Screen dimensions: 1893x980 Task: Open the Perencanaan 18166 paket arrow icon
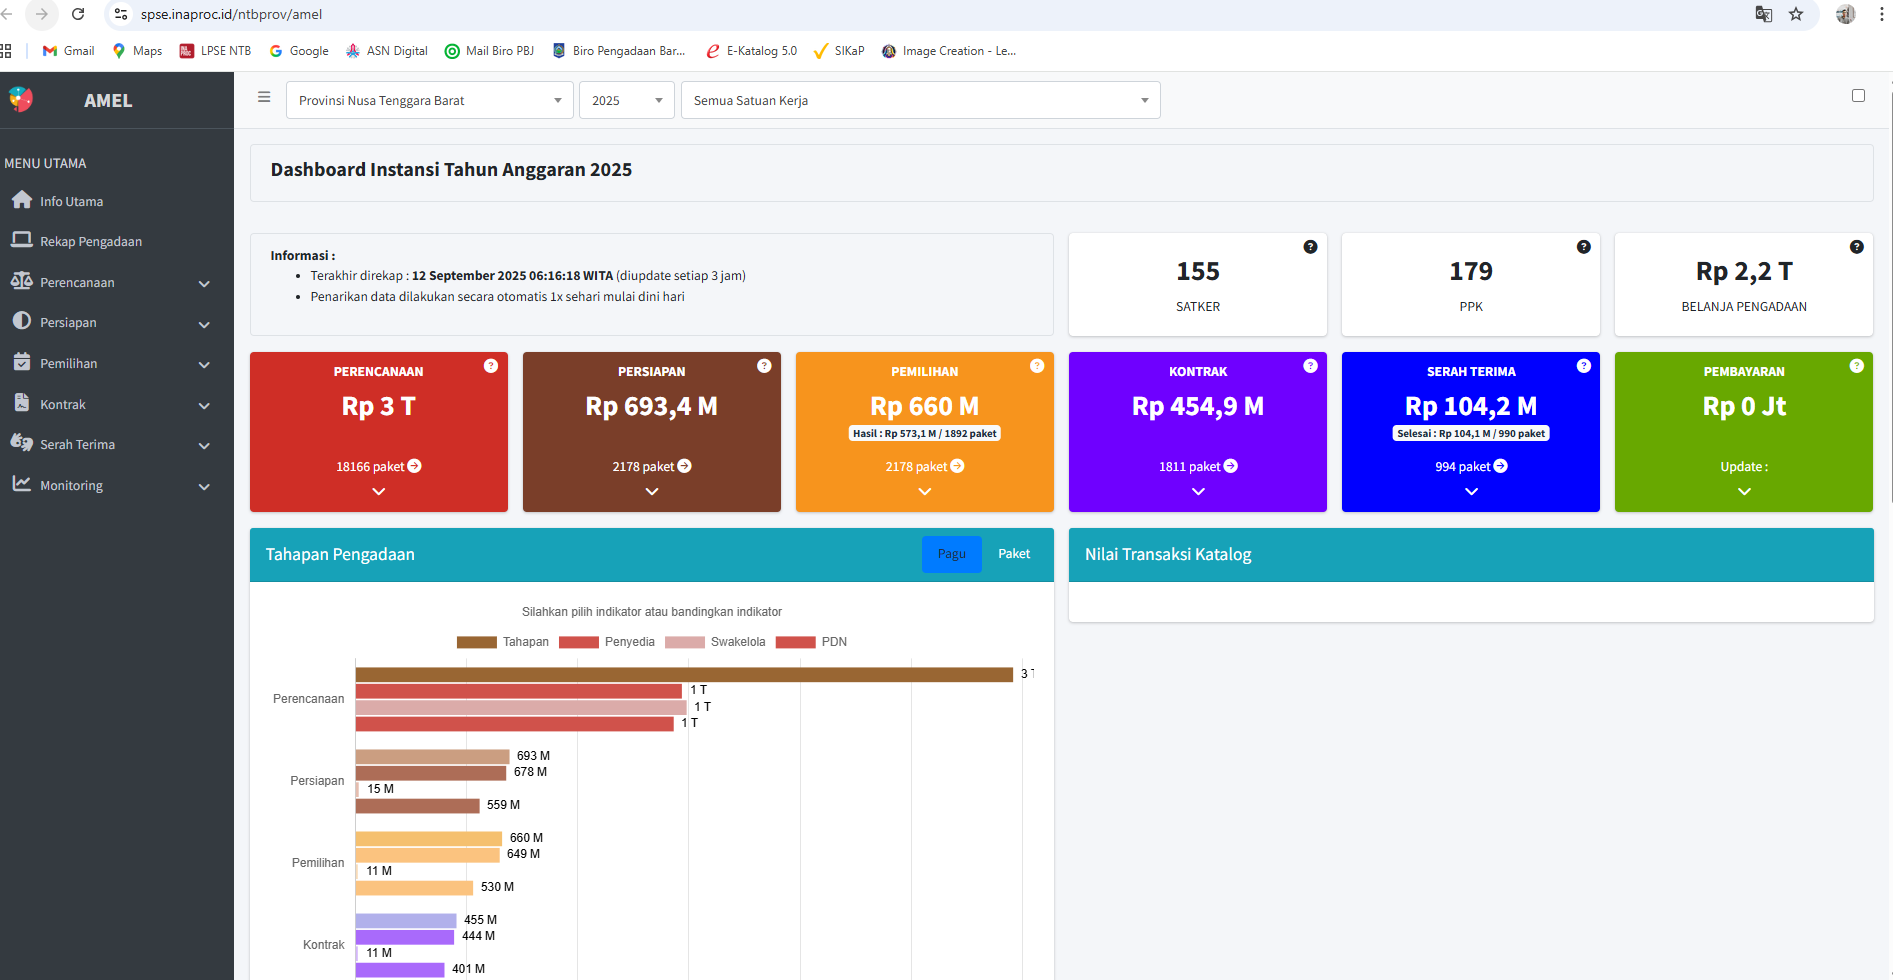tap(415, 466)
